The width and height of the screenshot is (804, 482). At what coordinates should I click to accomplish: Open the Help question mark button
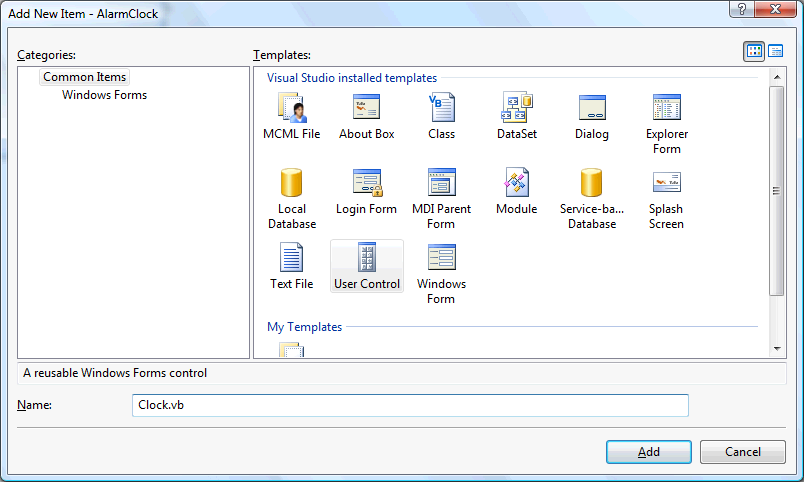tap(742, 9)
